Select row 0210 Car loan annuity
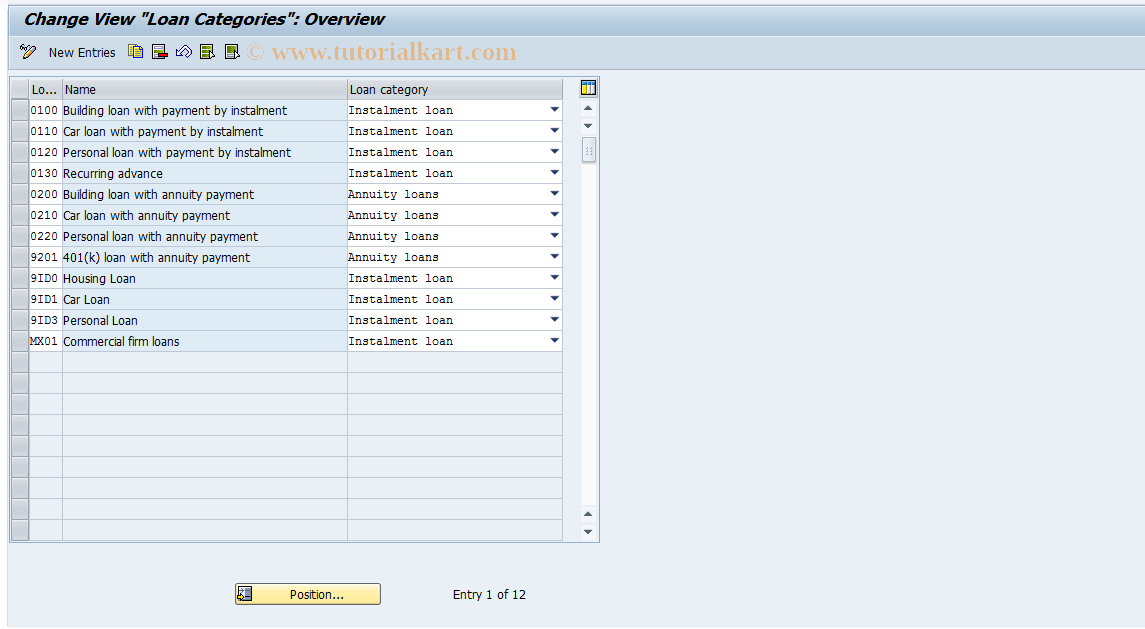This screenshot has width=1145, height=629. click(20, 216)
